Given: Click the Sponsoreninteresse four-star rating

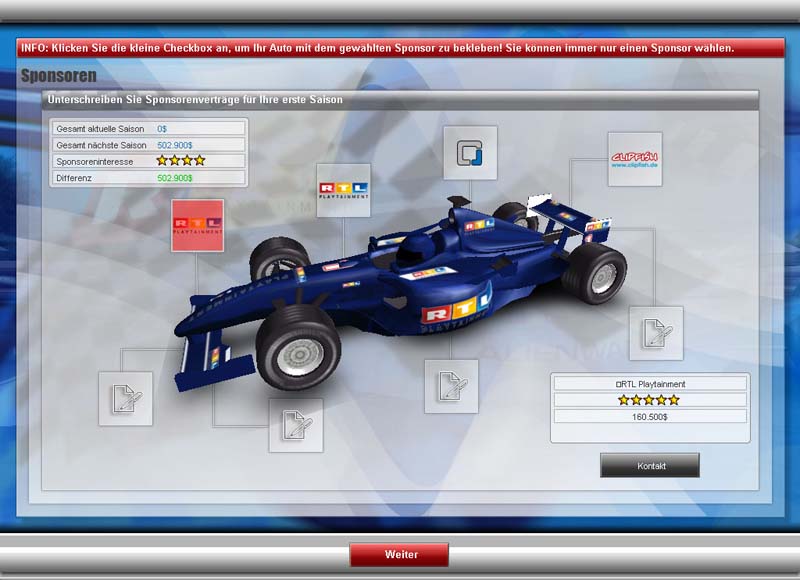Looking at the screenshot, I should click(x=180, y=160).
